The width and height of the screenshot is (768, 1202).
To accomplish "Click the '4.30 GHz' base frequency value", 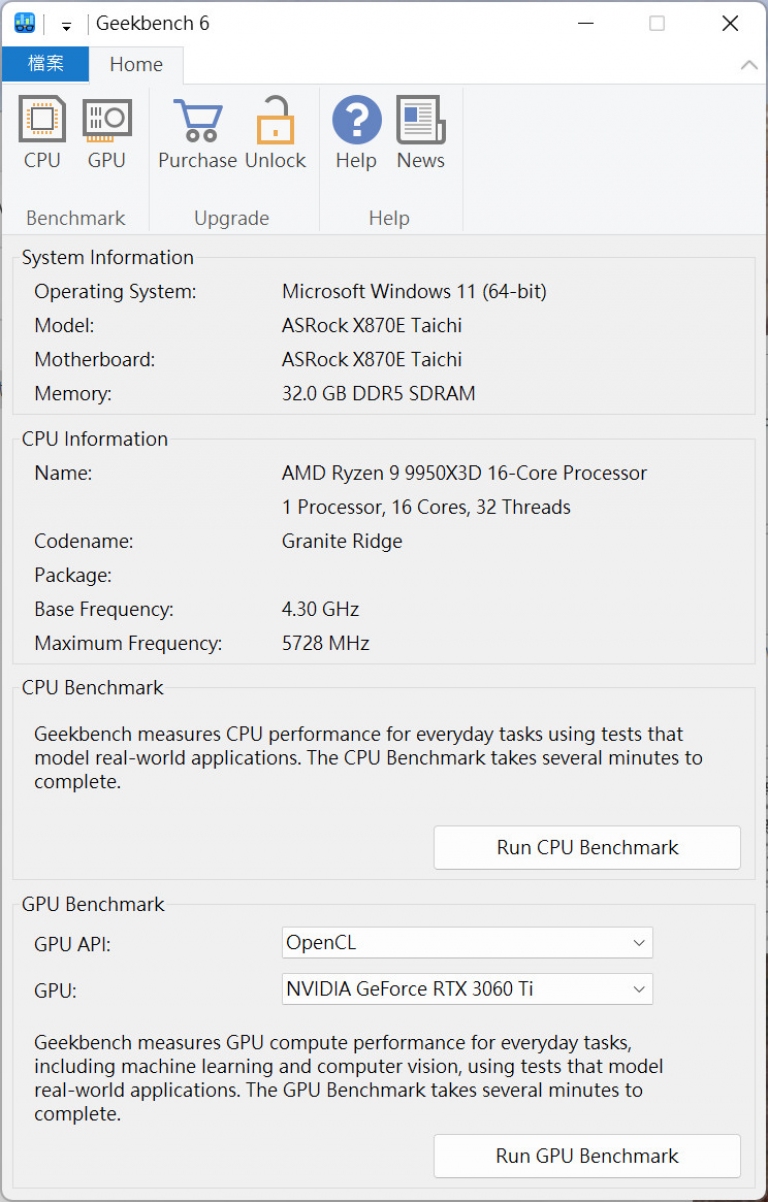I will pyautogui.click(x=320, y=609).
